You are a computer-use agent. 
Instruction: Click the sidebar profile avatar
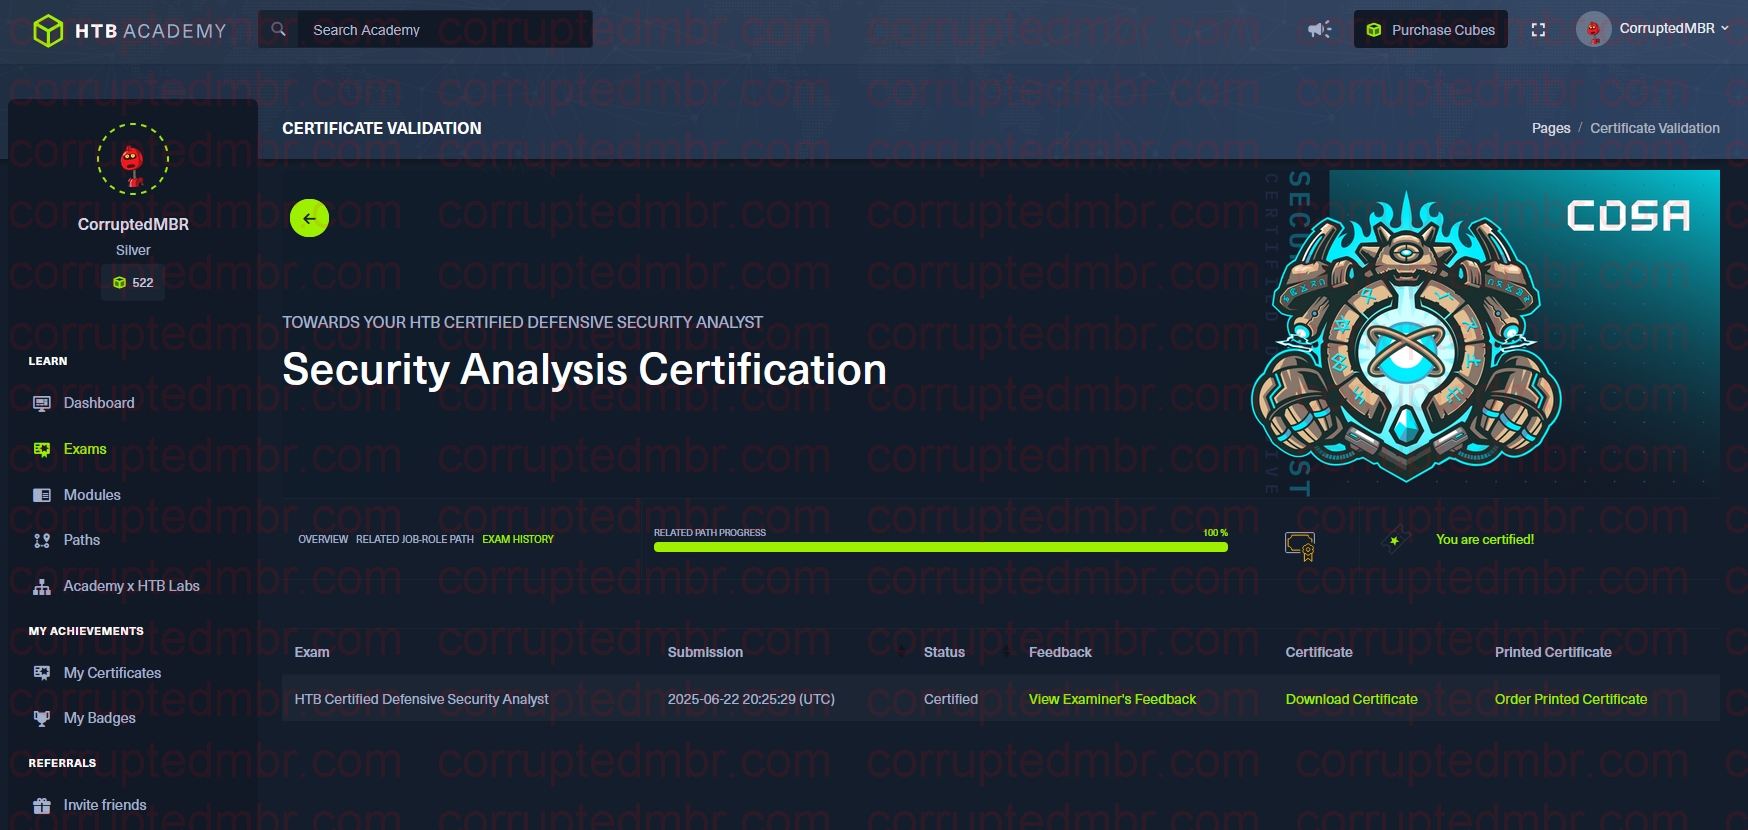coord(133,159)
